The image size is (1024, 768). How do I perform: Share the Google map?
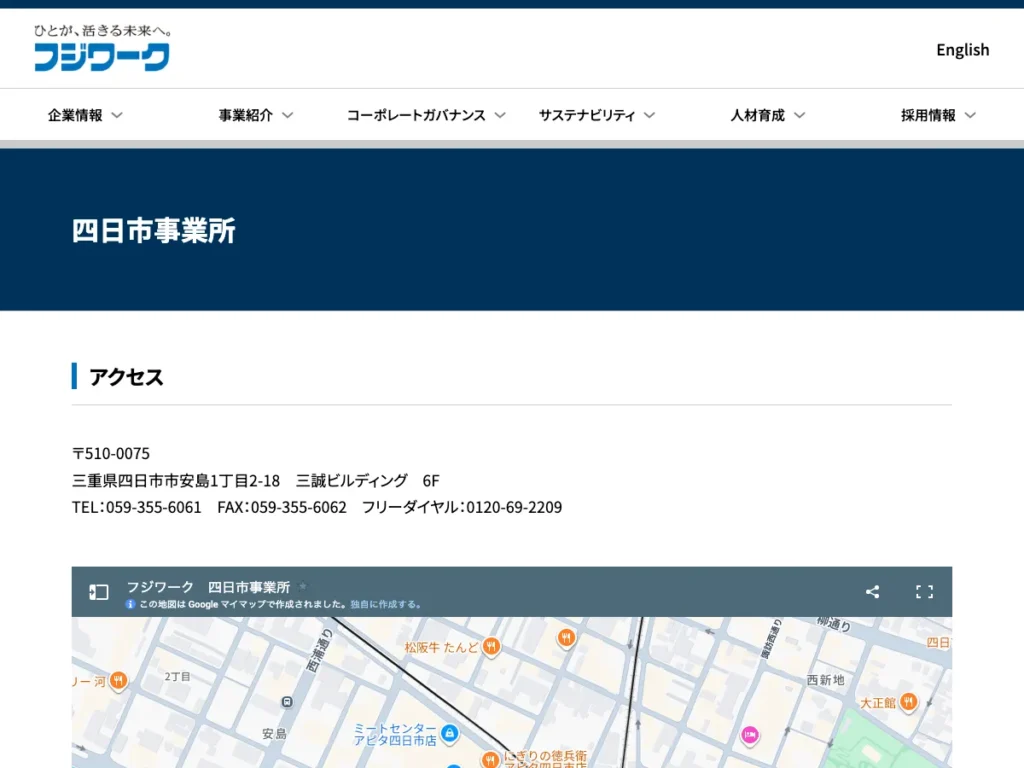tap(872, 592)
